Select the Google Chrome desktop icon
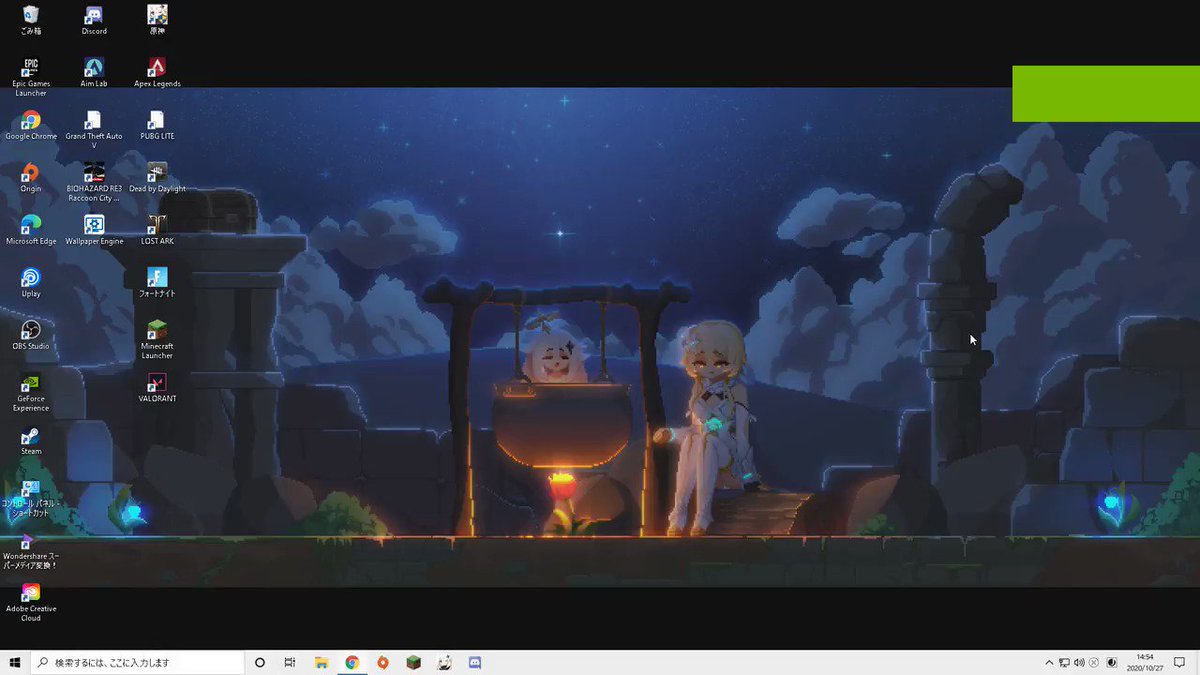1200x675 pixels. [31, 125]
